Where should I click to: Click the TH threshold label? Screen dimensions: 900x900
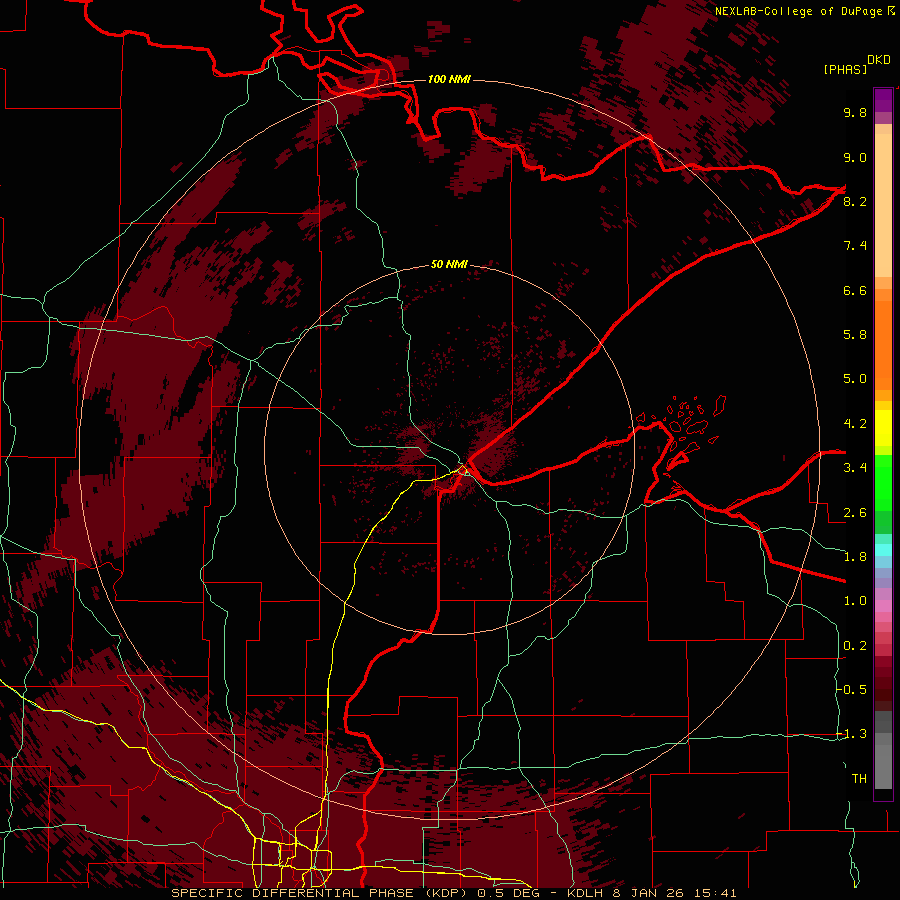(859, 779)
